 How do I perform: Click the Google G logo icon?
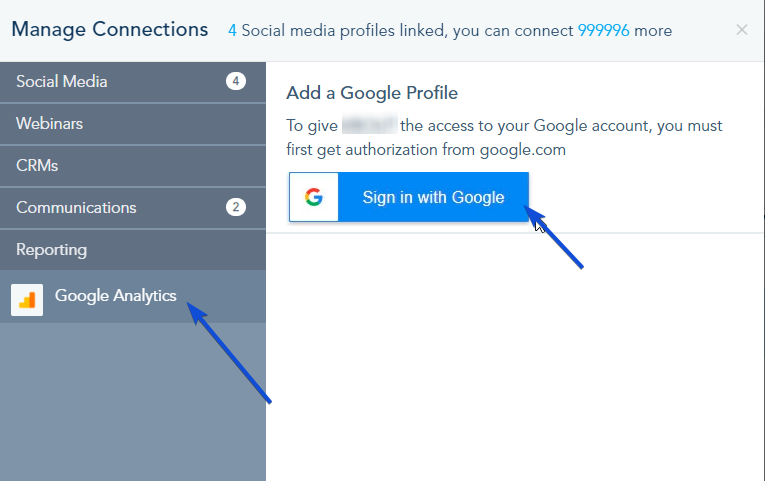point(314,197)
